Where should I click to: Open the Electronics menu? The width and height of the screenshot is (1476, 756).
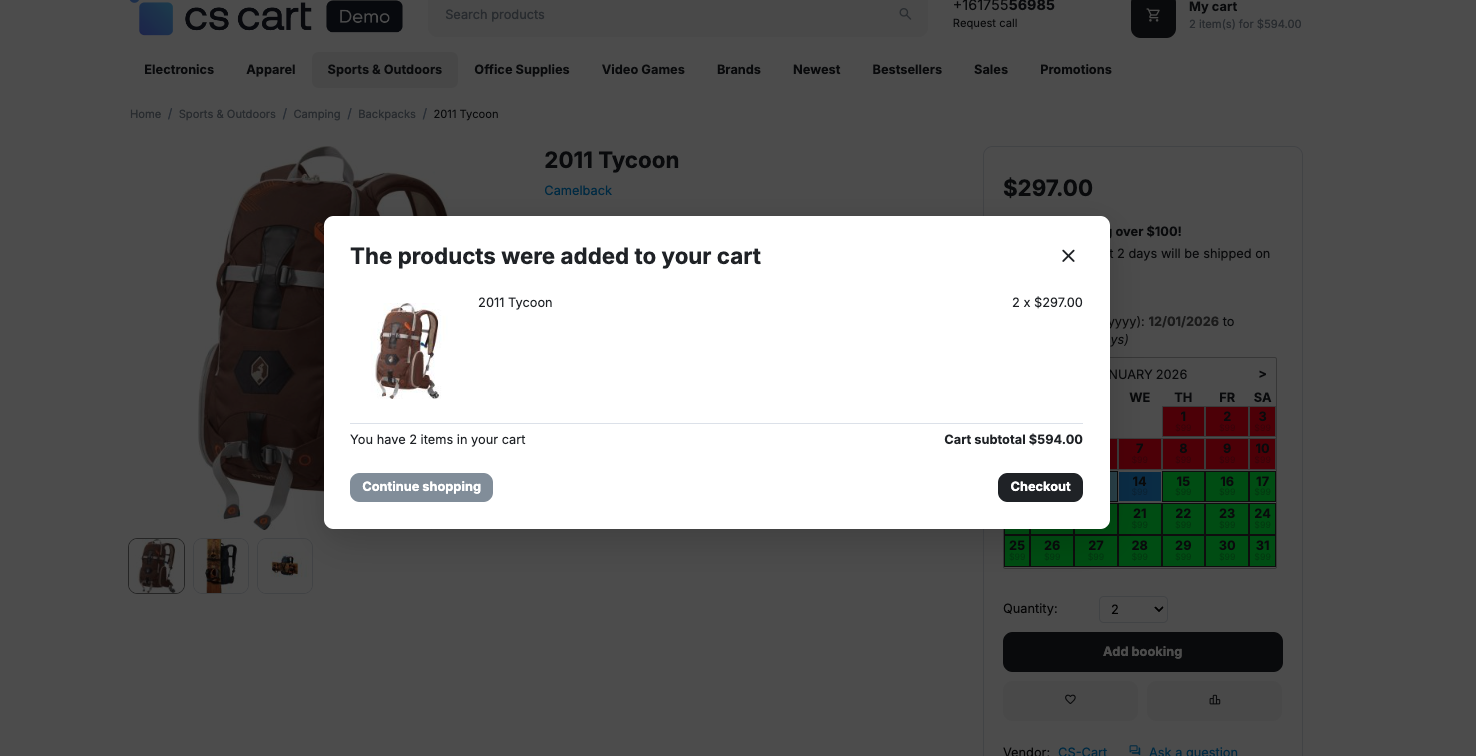179,70
